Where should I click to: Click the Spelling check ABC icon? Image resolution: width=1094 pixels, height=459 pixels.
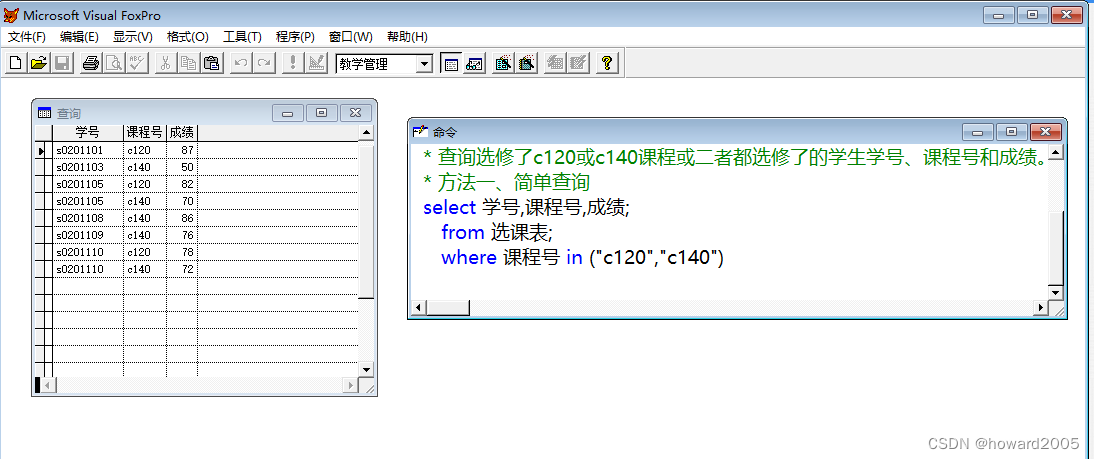137,63
